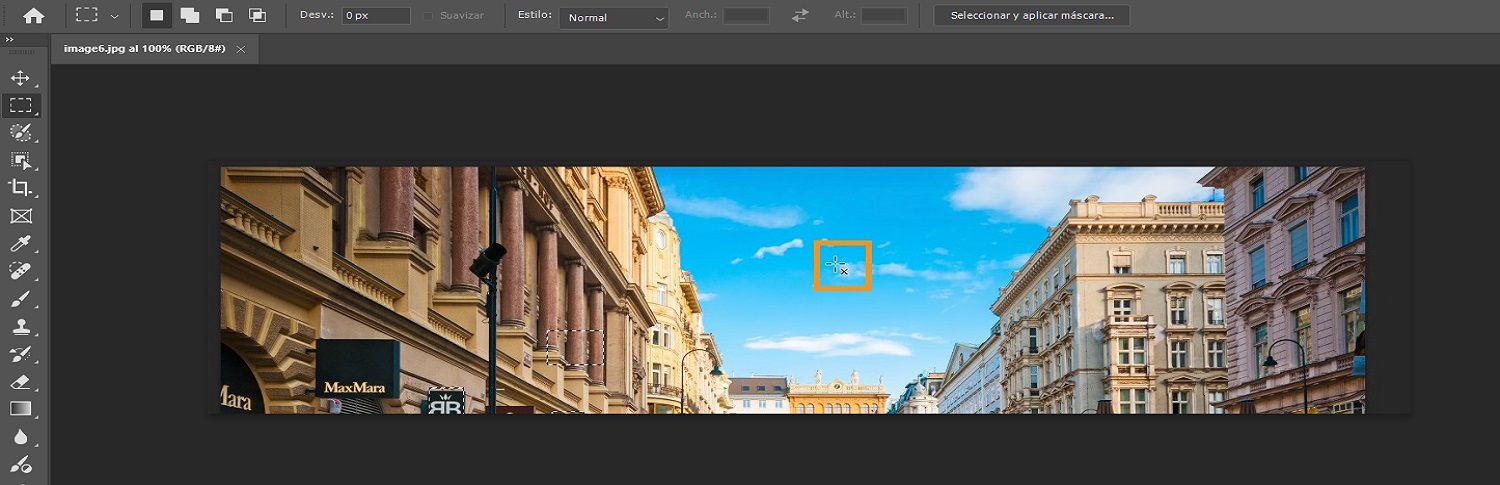The image size is (1500, 485).
Task: Click the Desv. feather input field
Action: pos(376,16)
